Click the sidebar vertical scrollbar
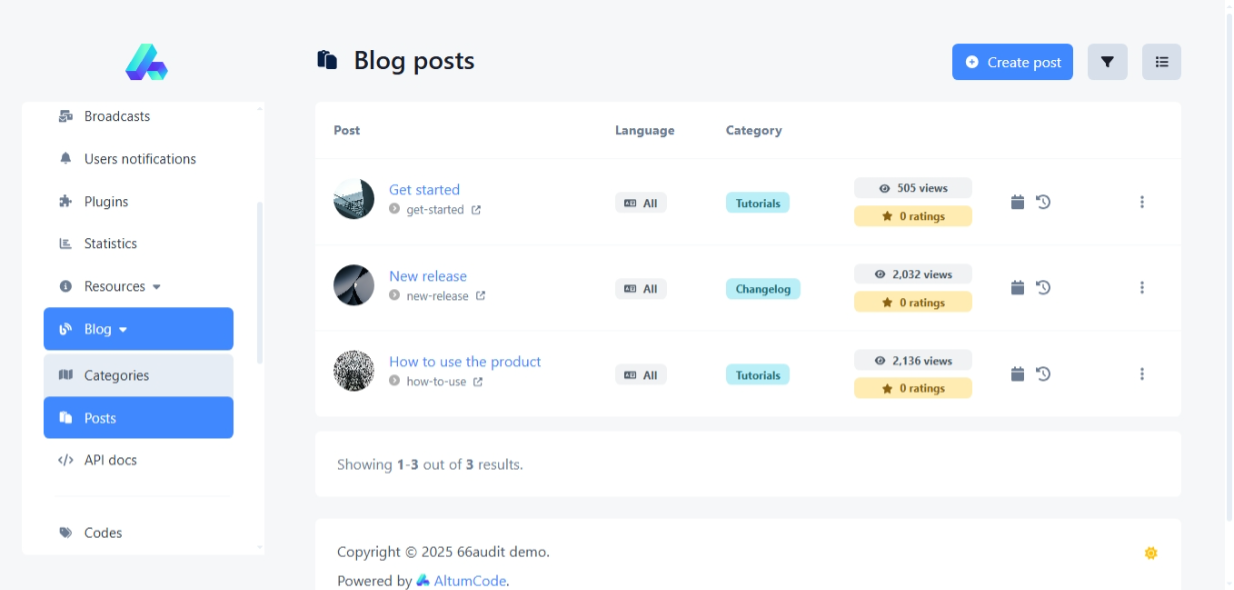The width and height of the screenshot is (1234, 590). tap(260, 280)
